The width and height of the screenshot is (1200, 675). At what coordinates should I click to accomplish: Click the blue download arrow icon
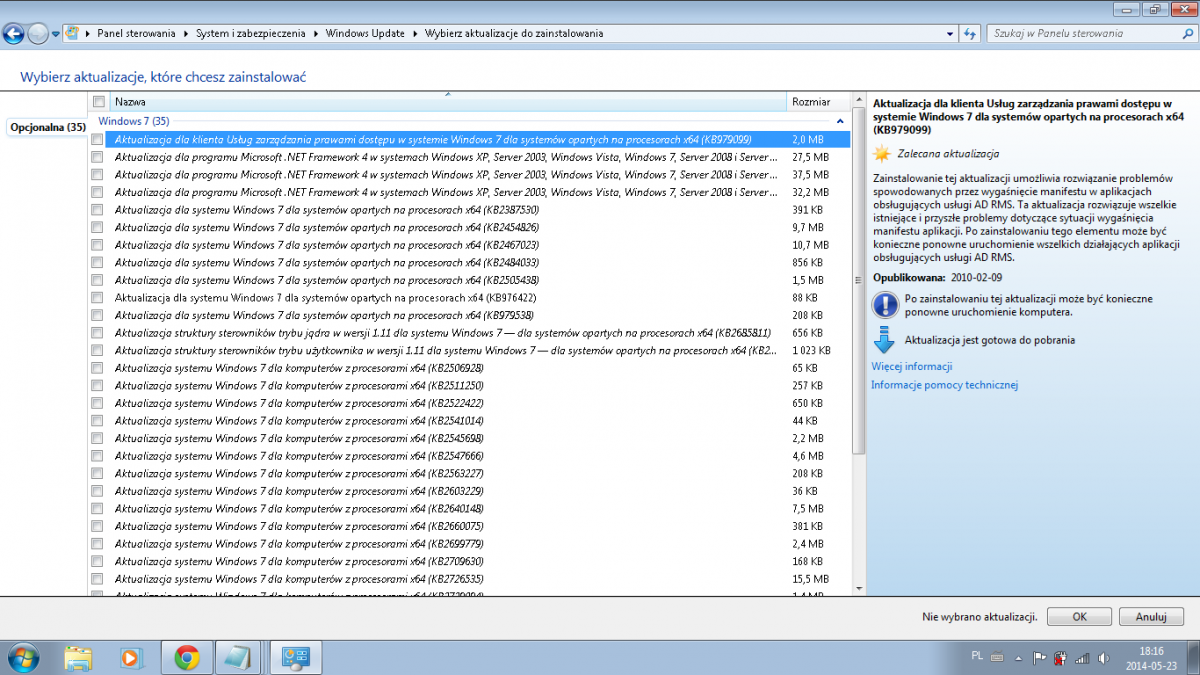click(884, 340)
